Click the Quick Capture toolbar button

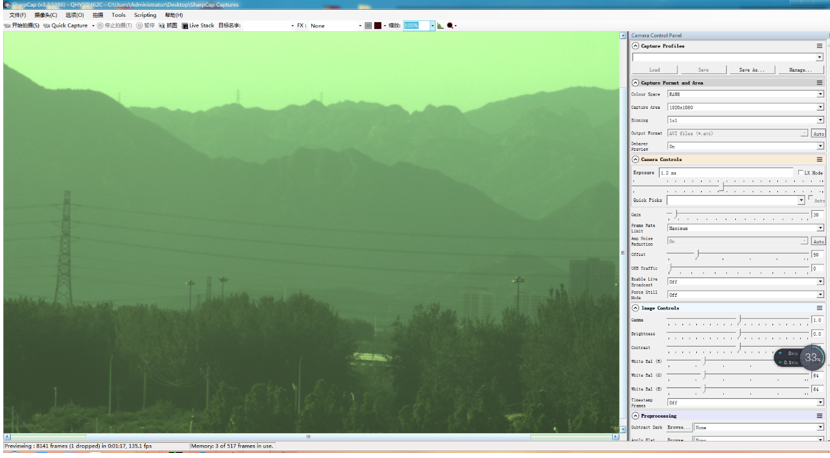tap(66, 25)
